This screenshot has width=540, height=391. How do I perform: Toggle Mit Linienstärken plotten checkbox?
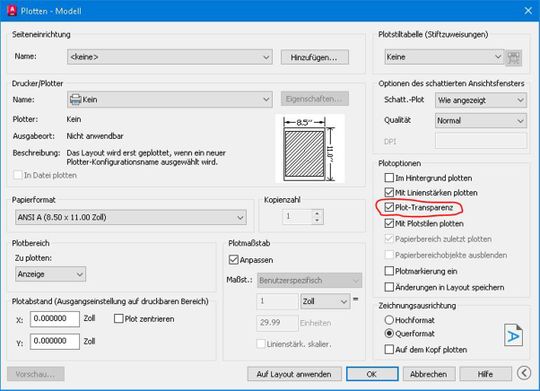coord(389,192)
